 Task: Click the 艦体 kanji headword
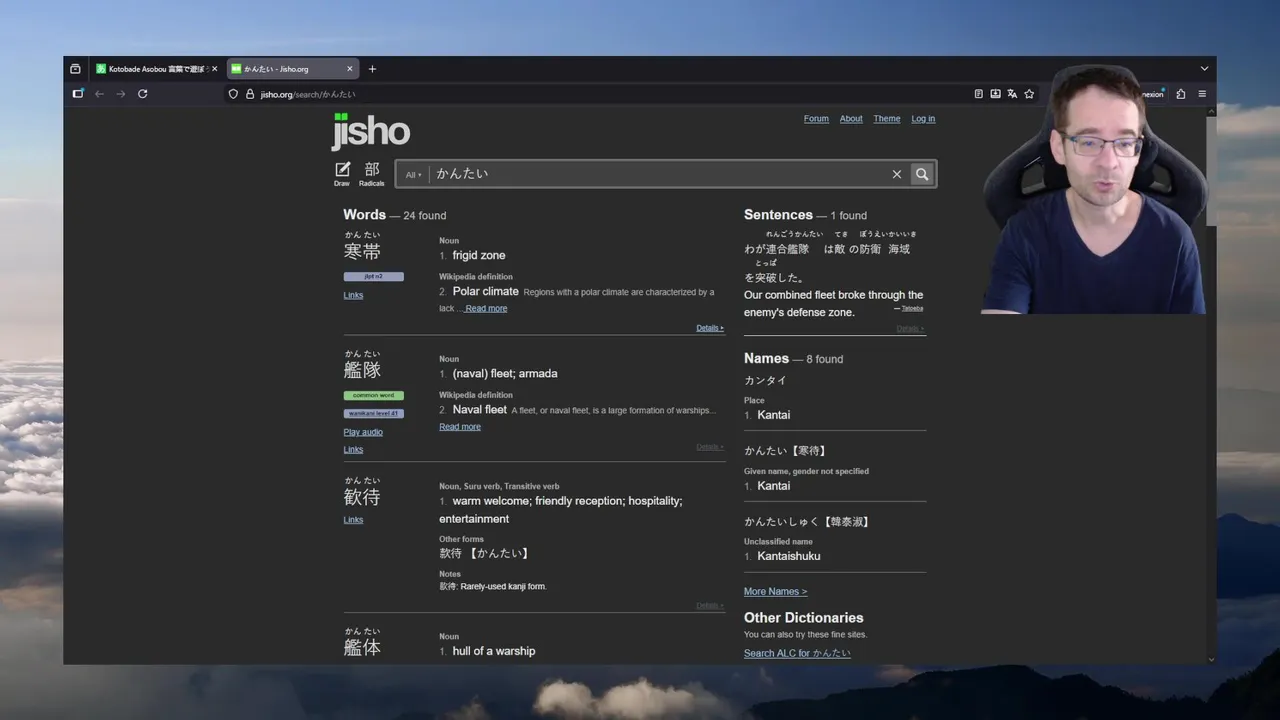[x=362, y=648]
